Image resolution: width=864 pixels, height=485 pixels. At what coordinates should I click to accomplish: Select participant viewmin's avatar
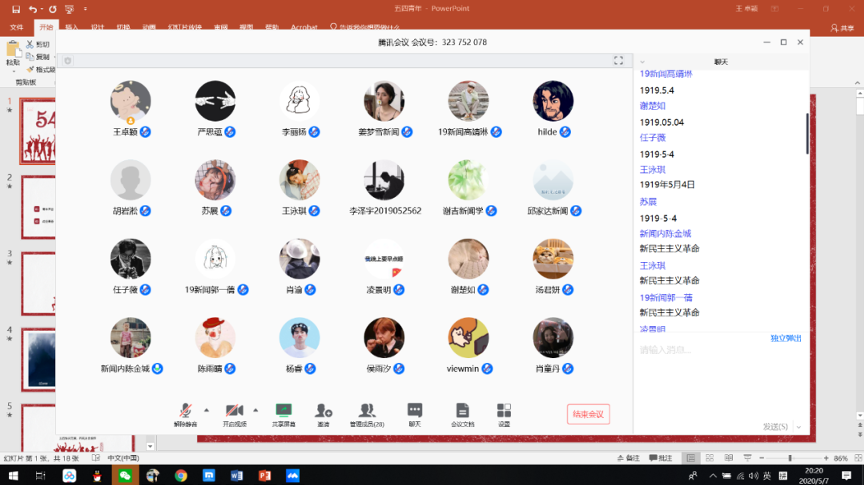click(x=468, y=337)
